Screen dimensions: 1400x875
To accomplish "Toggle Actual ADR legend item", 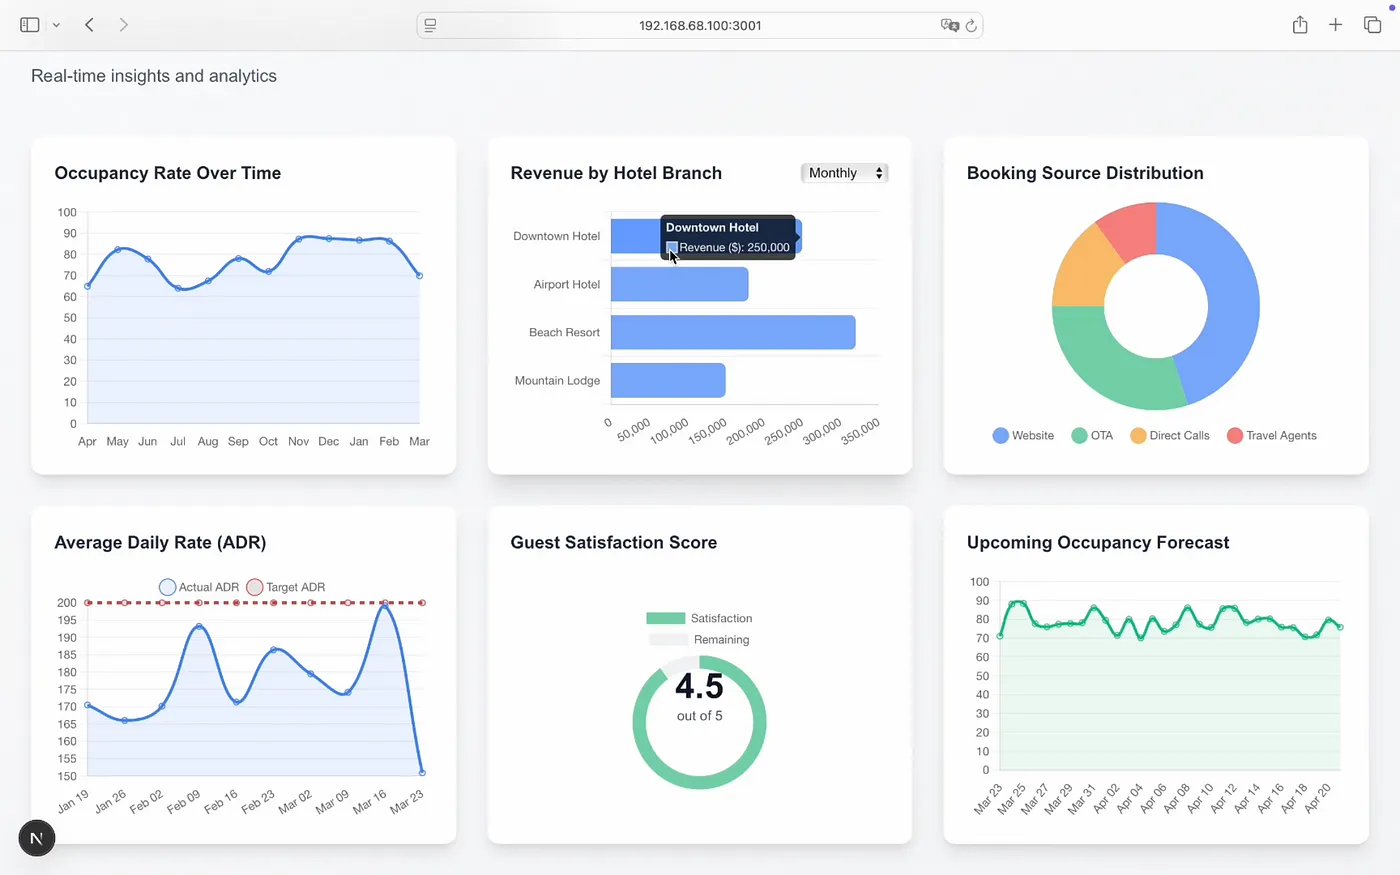I will pyautogui.click(x=199, y=587).
